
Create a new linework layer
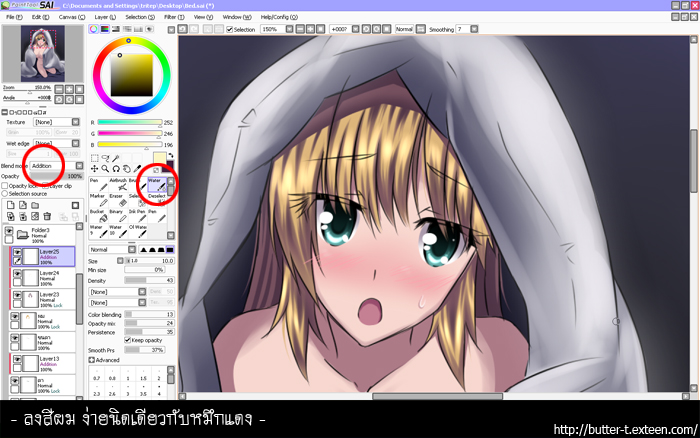tap(23, 205)
